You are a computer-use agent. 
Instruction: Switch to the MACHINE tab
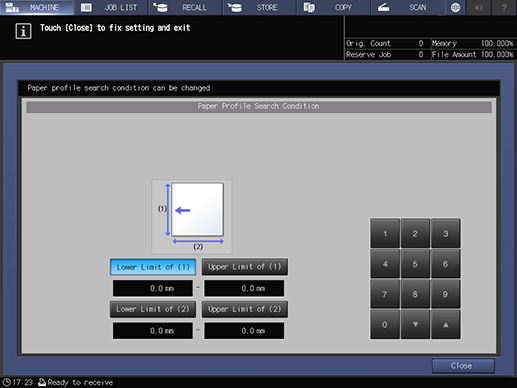tap(37, 7)
